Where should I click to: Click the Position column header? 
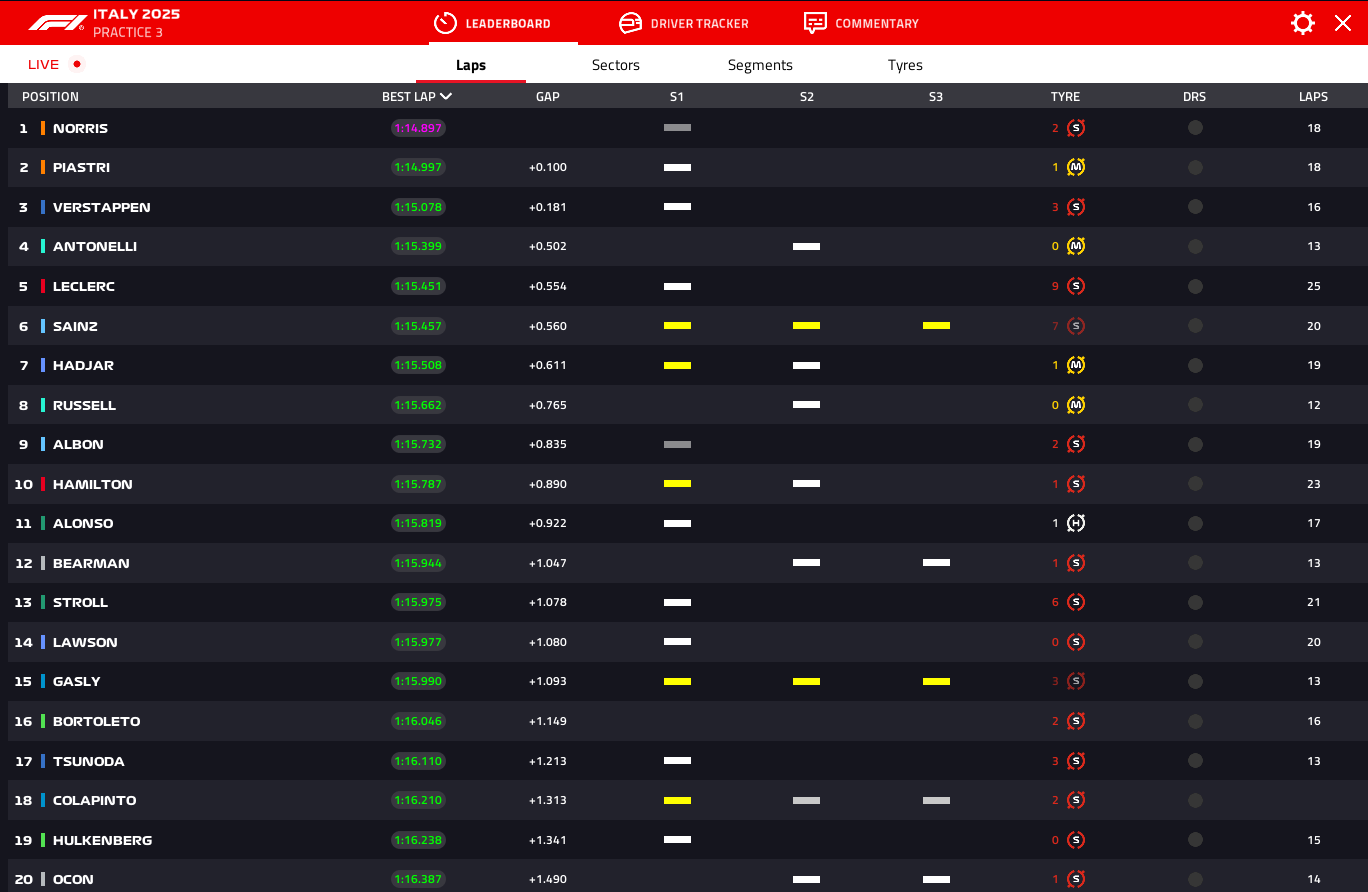50,97
